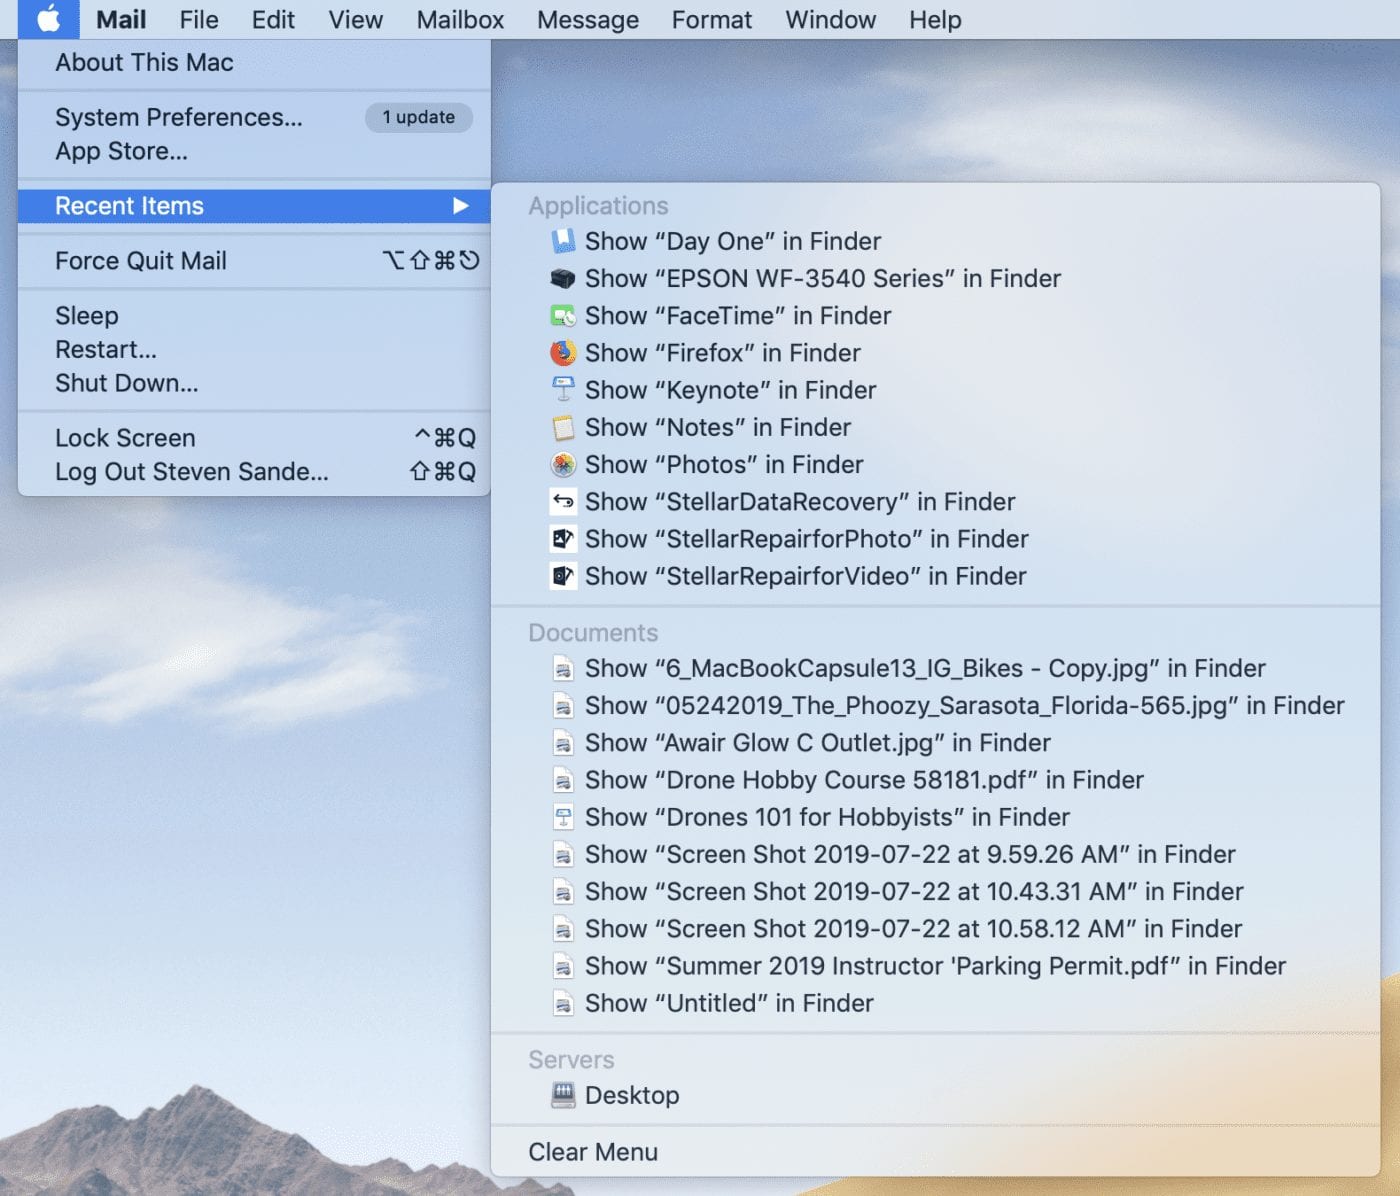
Task: Select Lock Screen option
Action: pyautogui.click(x=125, y=438)
